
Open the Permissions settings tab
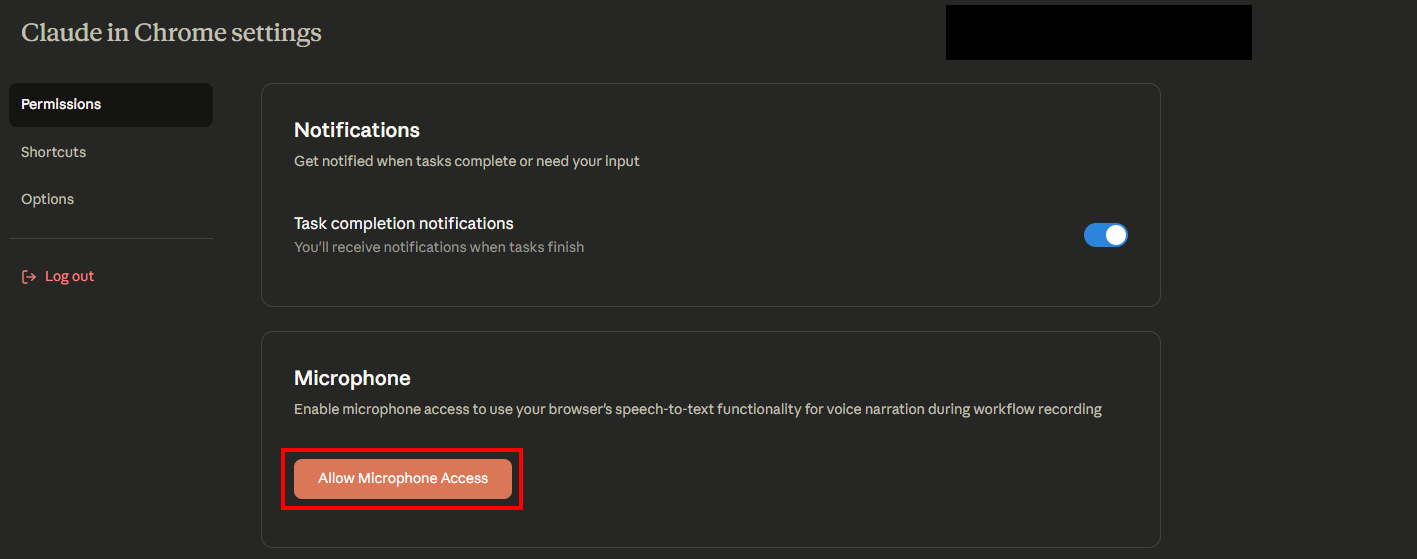(111, 104)
